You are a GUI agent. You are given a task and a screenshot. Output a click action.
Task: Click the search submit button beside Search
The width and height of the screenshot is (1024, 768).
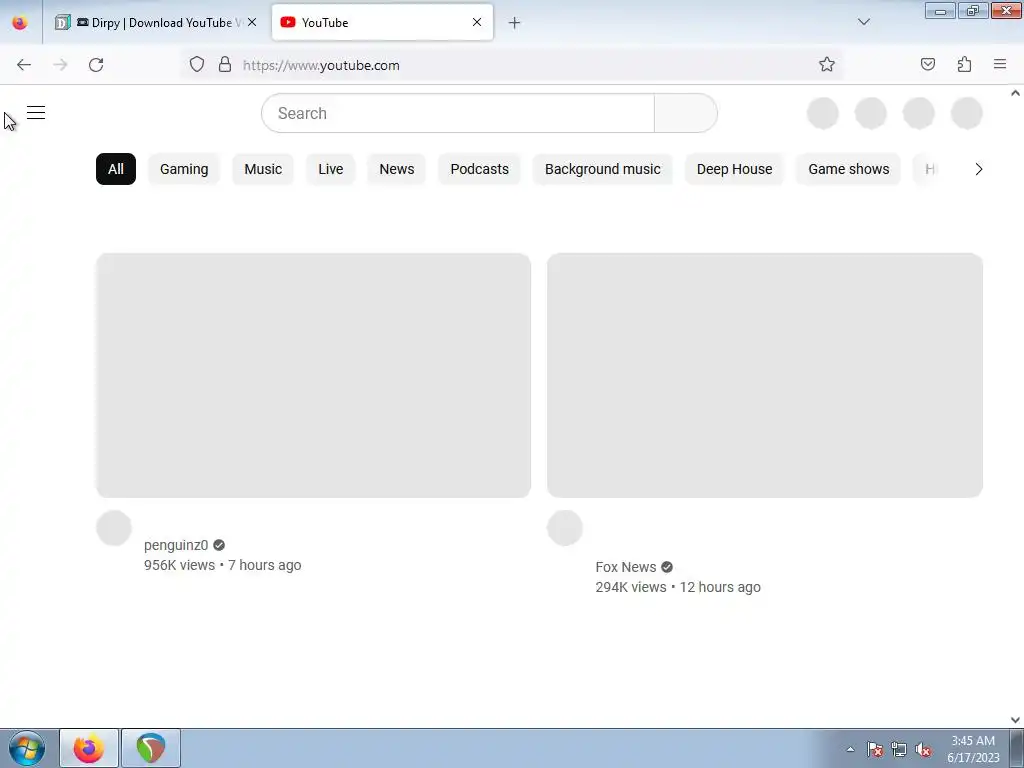[x=686, y=113]
